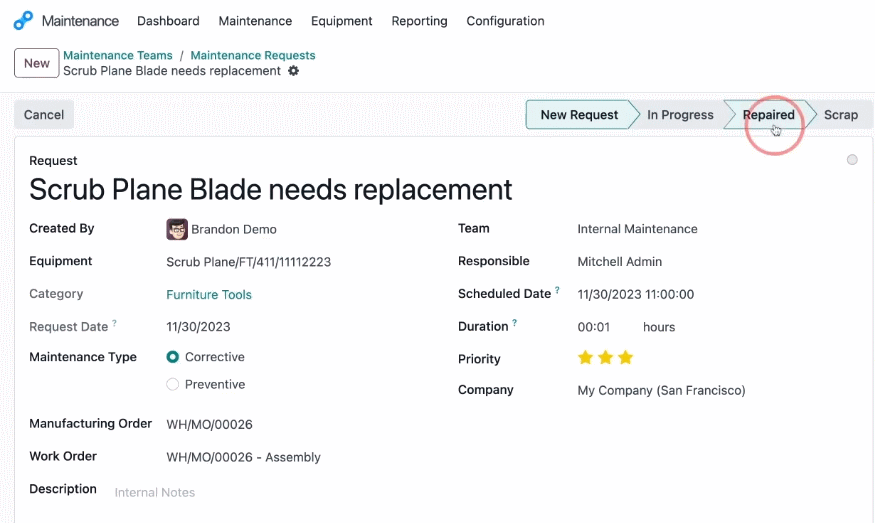Toggle the kanban state circle indicator
875x523 pixels.
852,160
